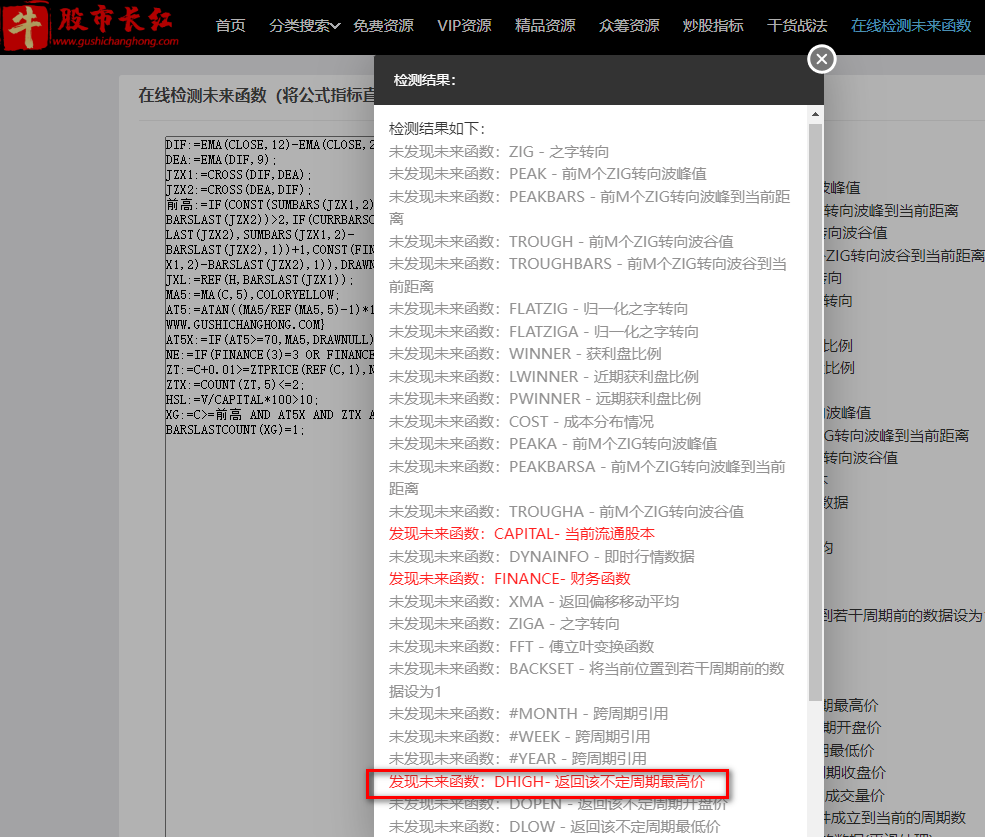
Task: Click the COST - 成本分布情况 line
Action: coord(521,421)
